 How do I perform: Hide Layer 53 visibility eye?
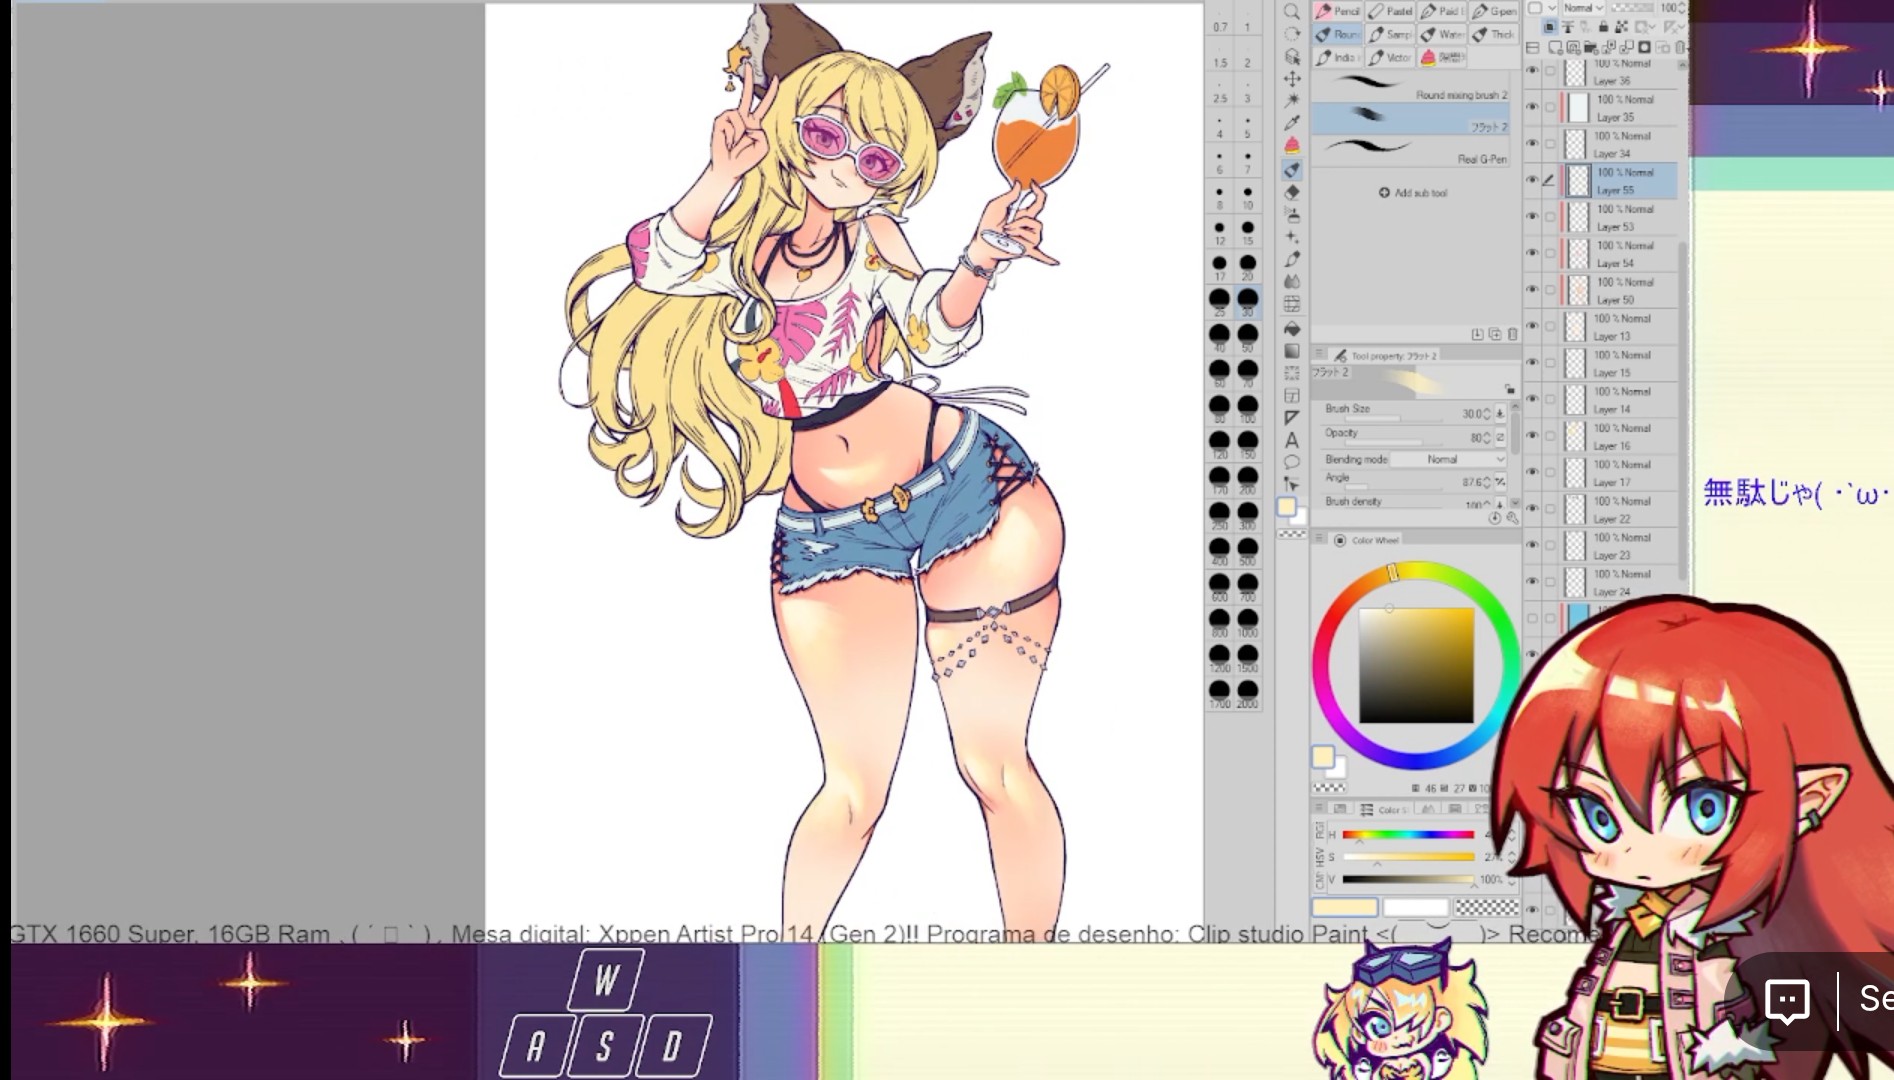[1532, 217]
